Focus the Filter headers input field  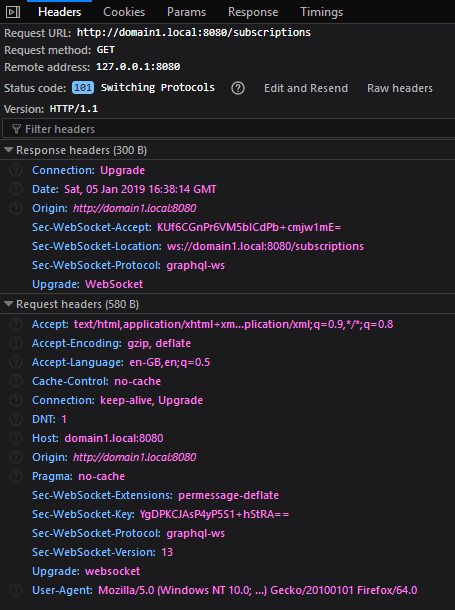point(229,129)
